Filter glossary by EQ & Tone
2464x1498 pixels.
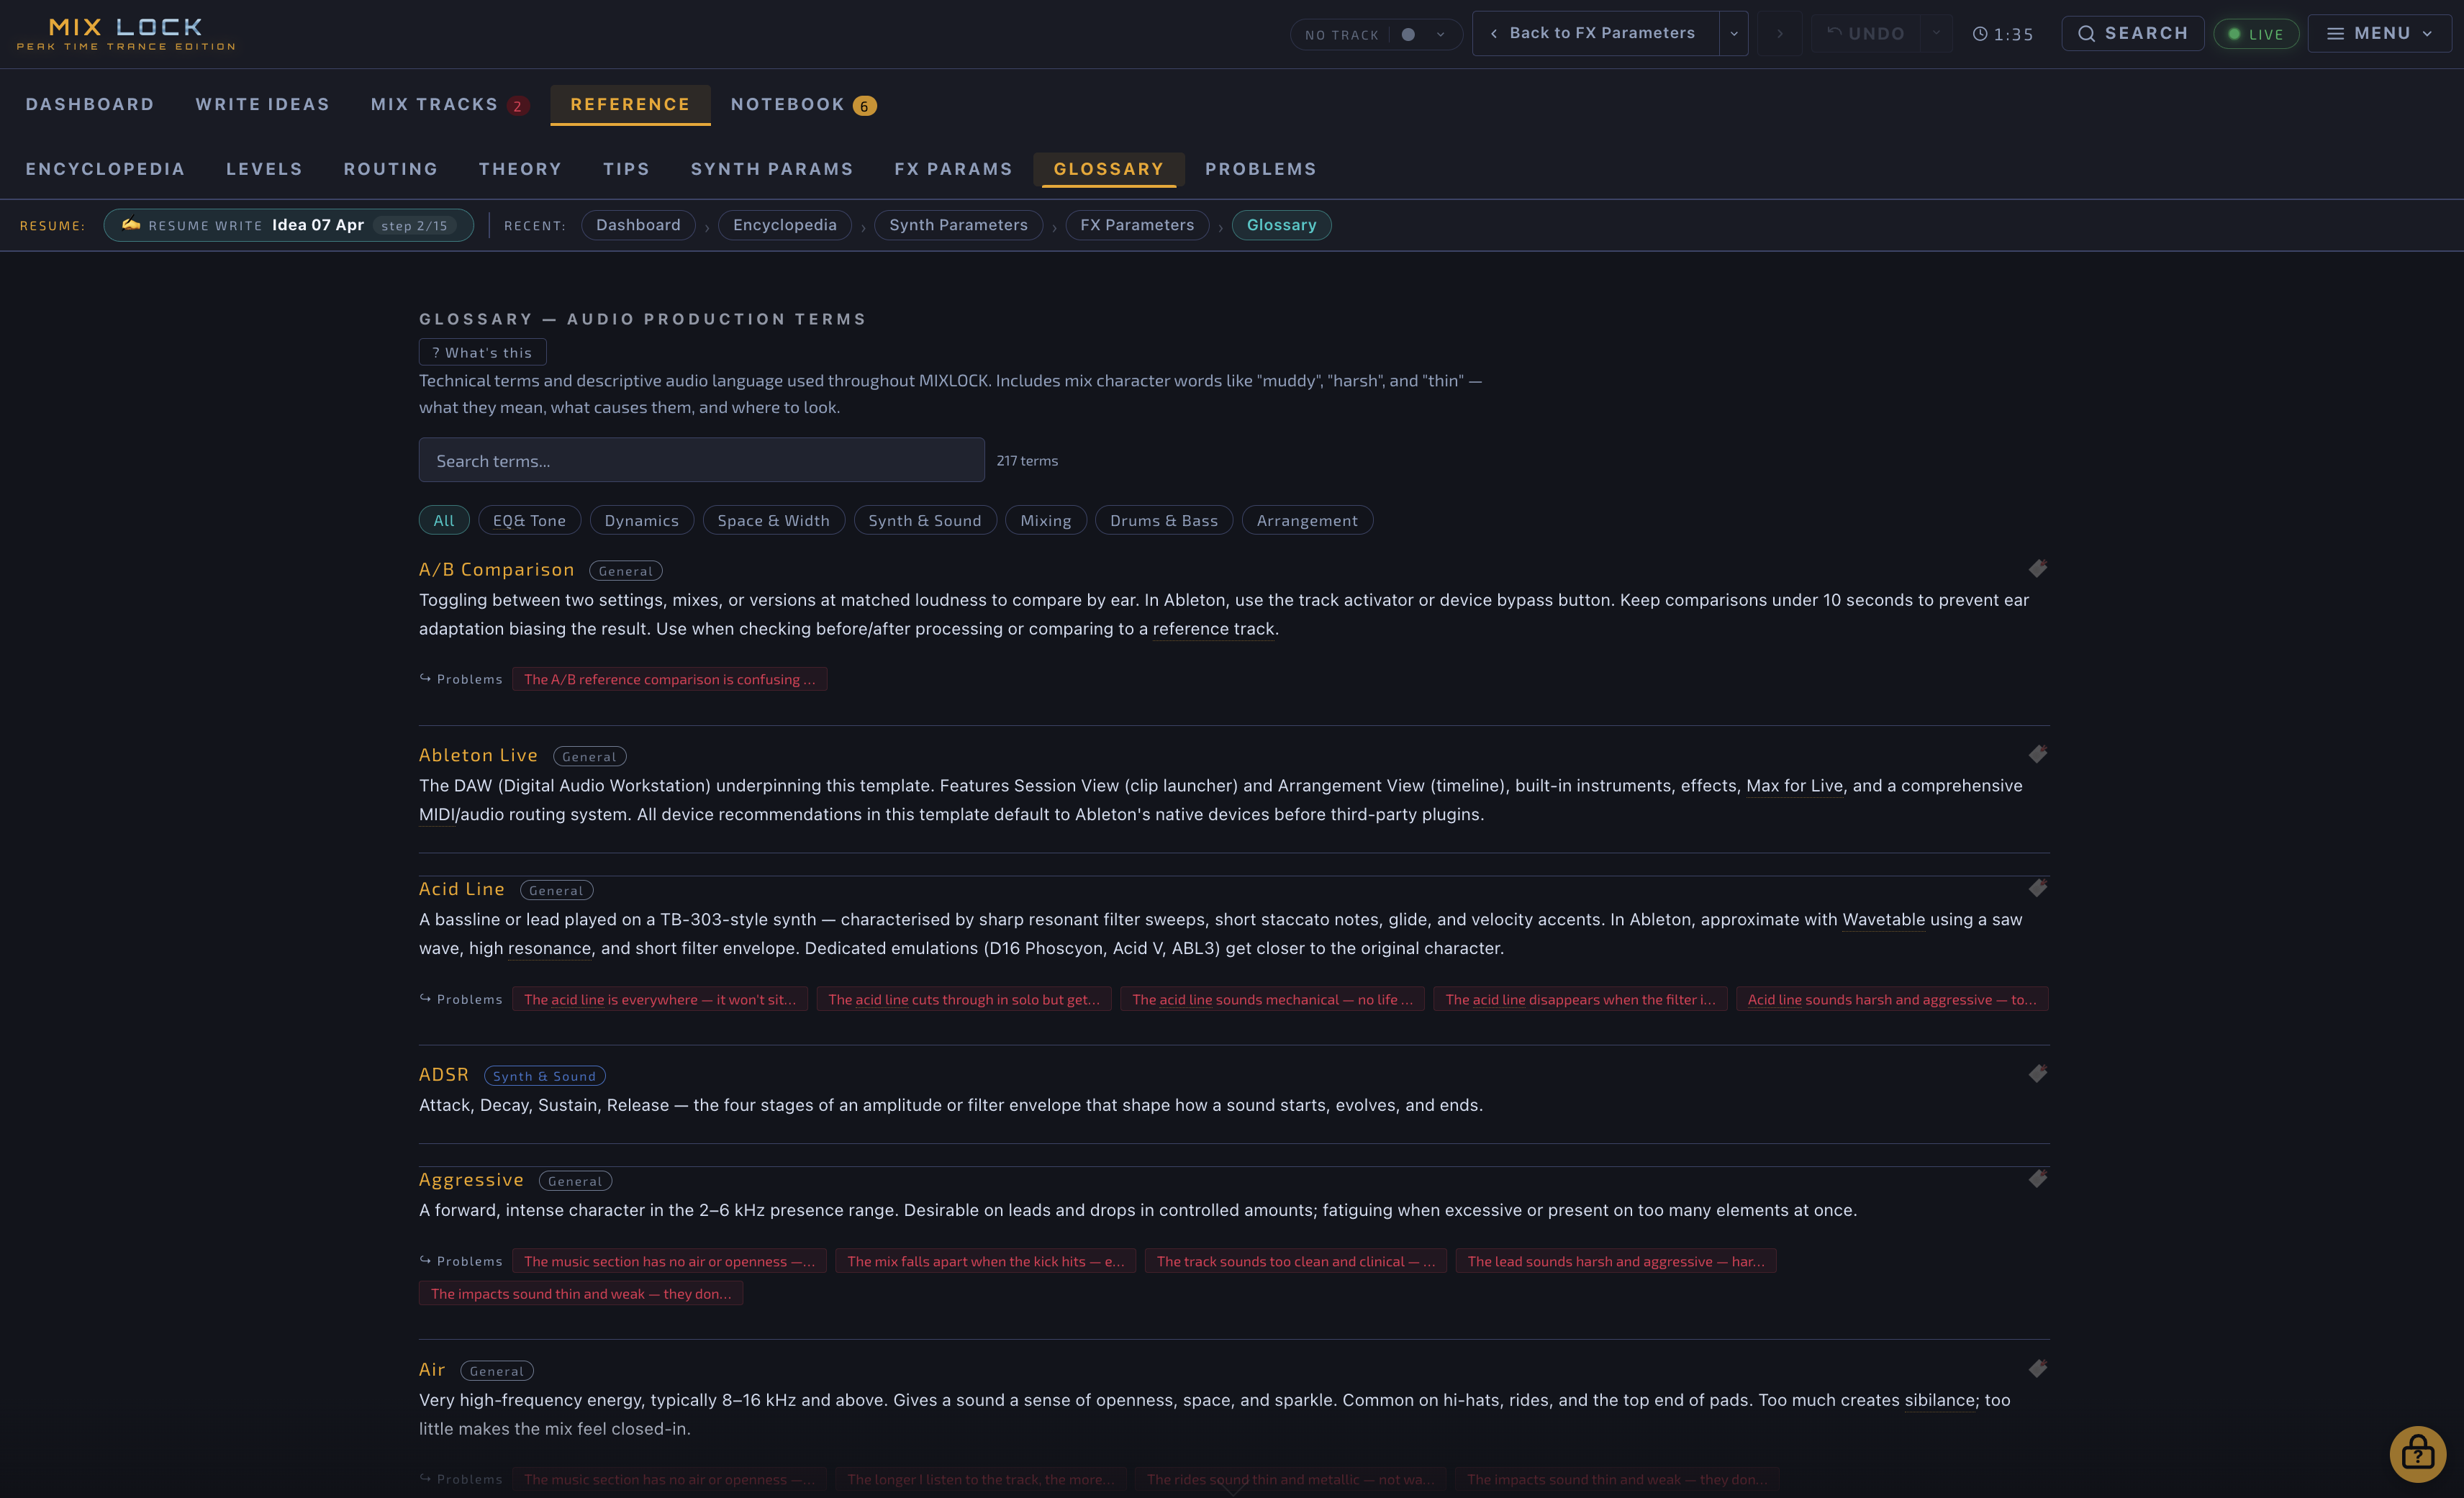tap(529, 520)
